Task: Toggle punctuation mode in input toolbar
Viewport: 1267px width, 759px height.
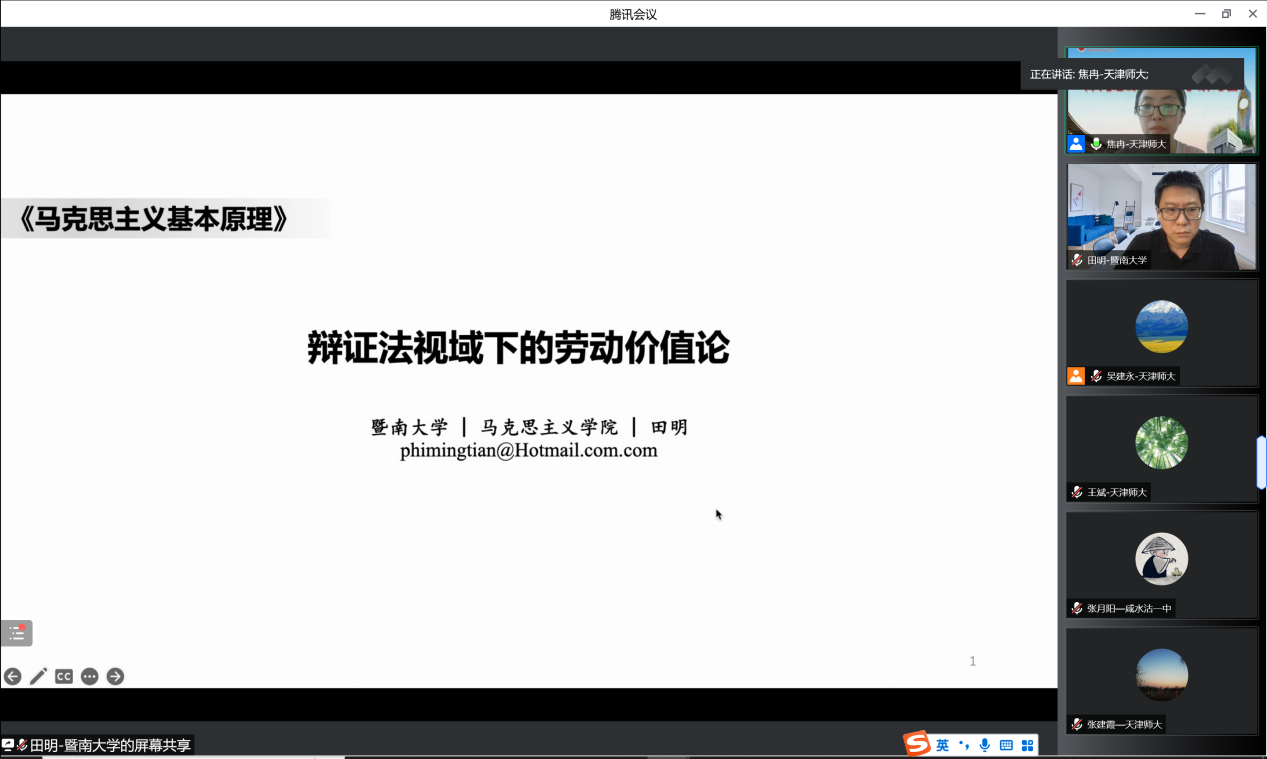Action: 964,745
